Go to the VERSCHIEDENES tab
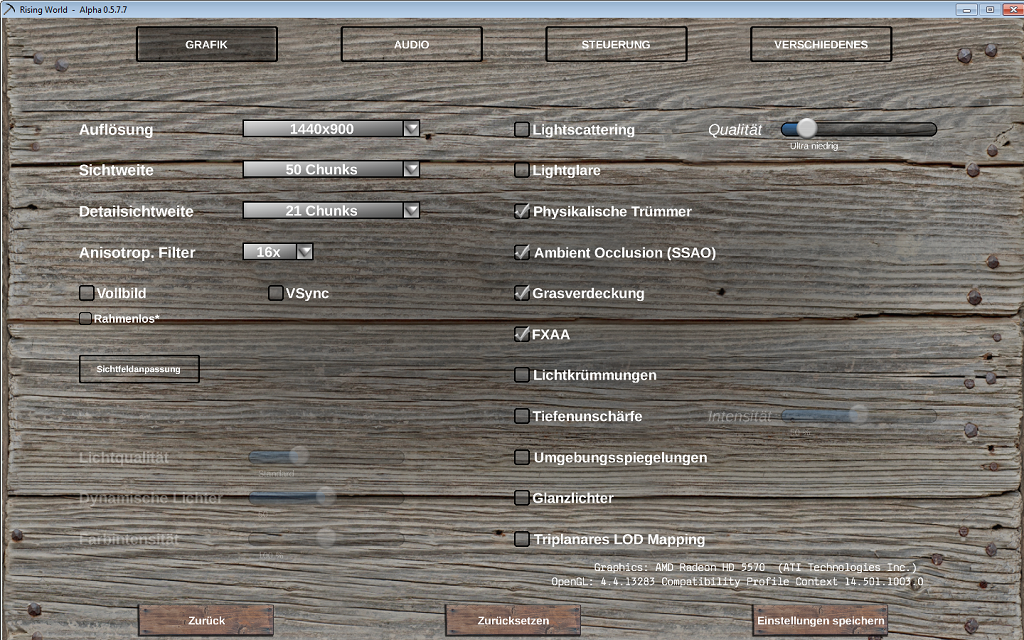The image size is (1024, 640). point(820,45)
